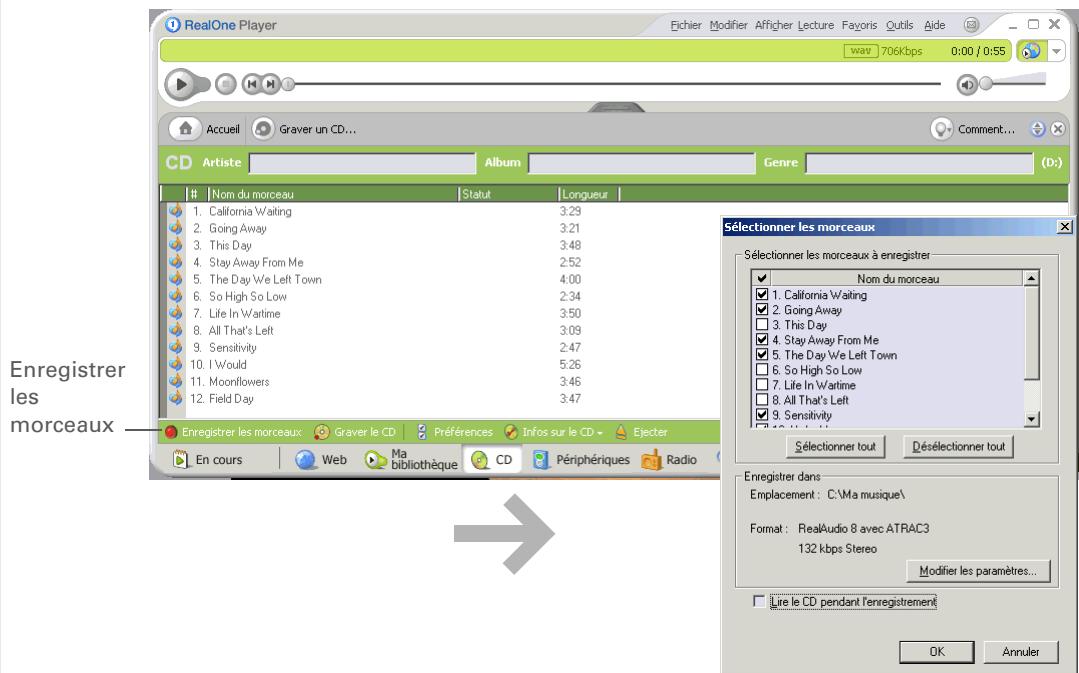Open the Lecture menu
Image resolution: width=1079 pixels, height=673 pixels.
(x=816, y=25)
